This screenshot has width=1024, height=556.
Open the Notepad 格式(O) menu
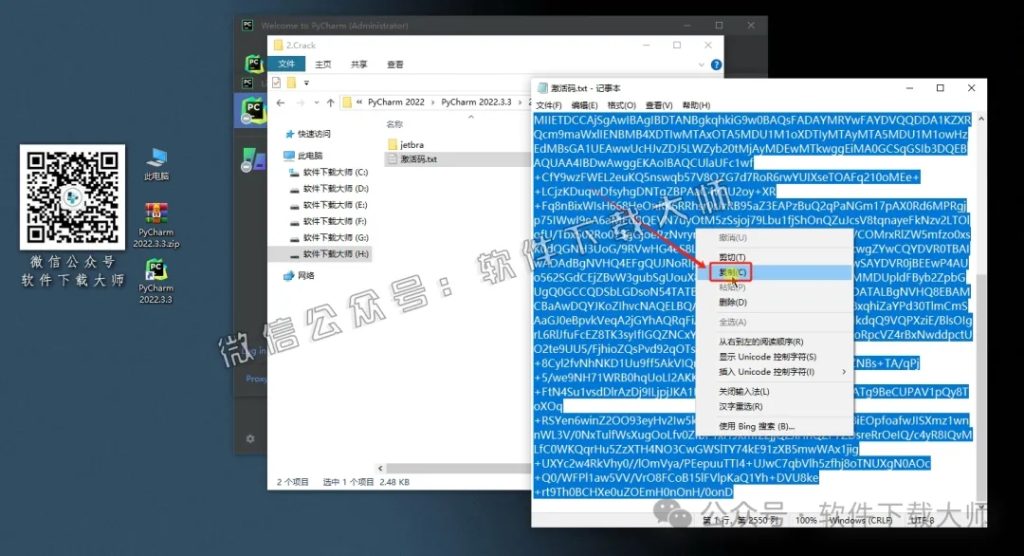coord(621,105)
